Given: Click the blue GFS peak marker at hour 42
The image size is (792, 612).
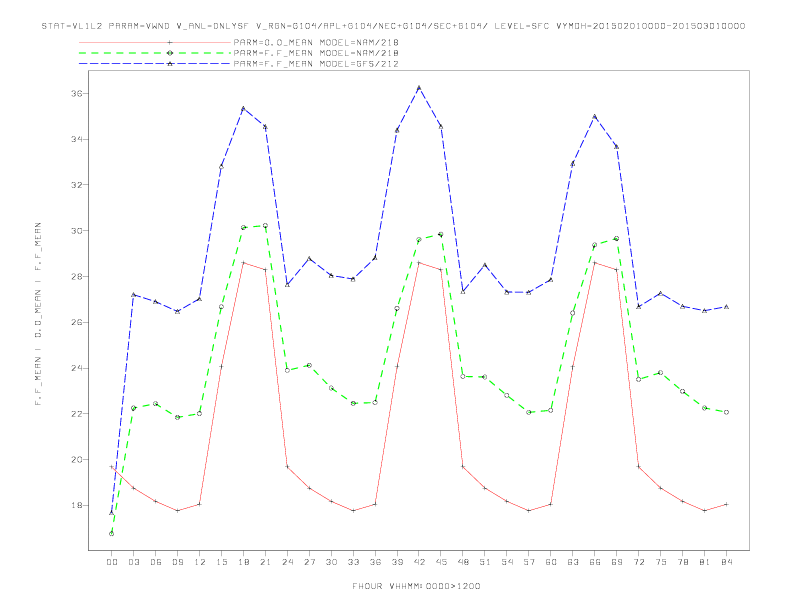Looking at the screenshot, I should click(x=419, y=88).
